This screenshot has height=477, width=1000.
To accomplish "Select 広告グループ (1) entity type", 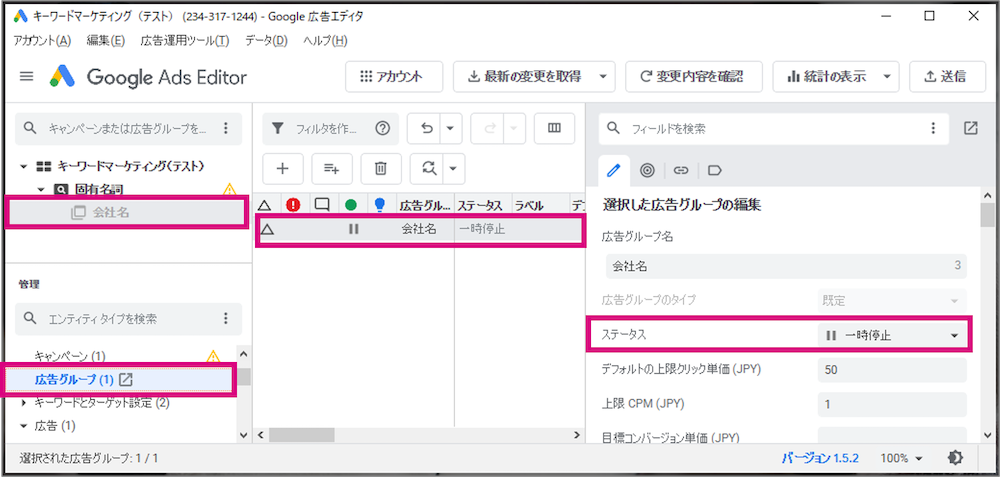I will 74,380.
